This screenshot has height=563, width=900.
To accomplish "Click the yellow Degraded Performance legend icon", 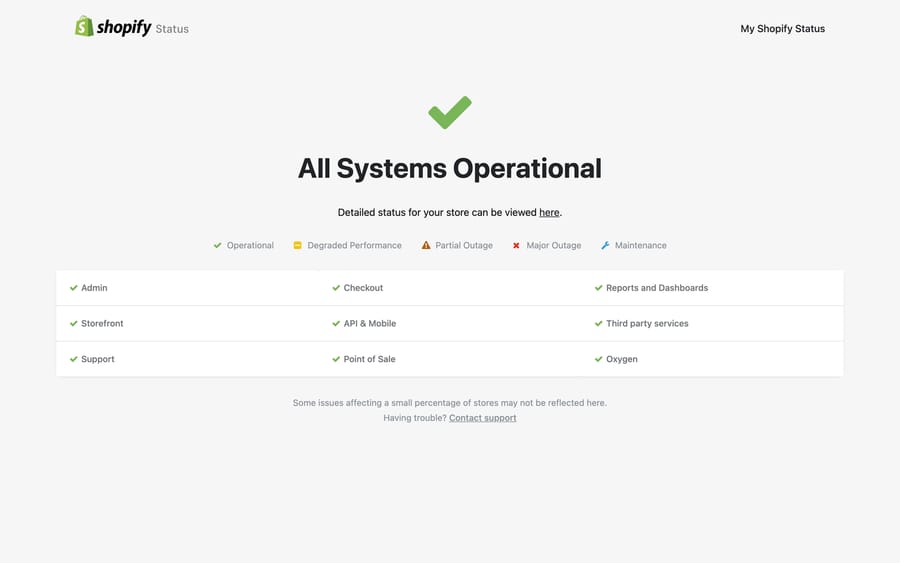I will coord(297,246).
